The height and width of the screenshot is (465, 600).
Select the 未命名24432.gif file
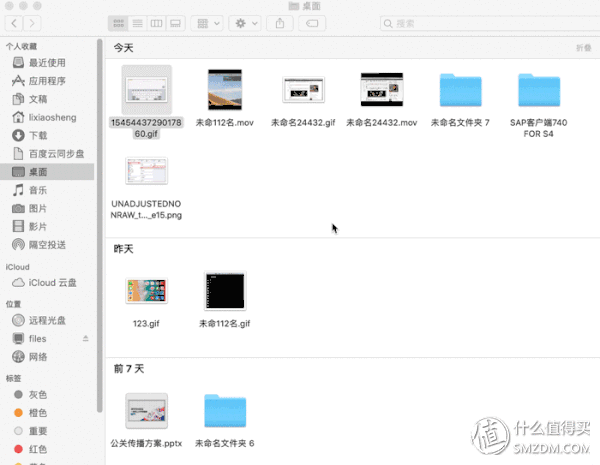[x=303, y=90]
